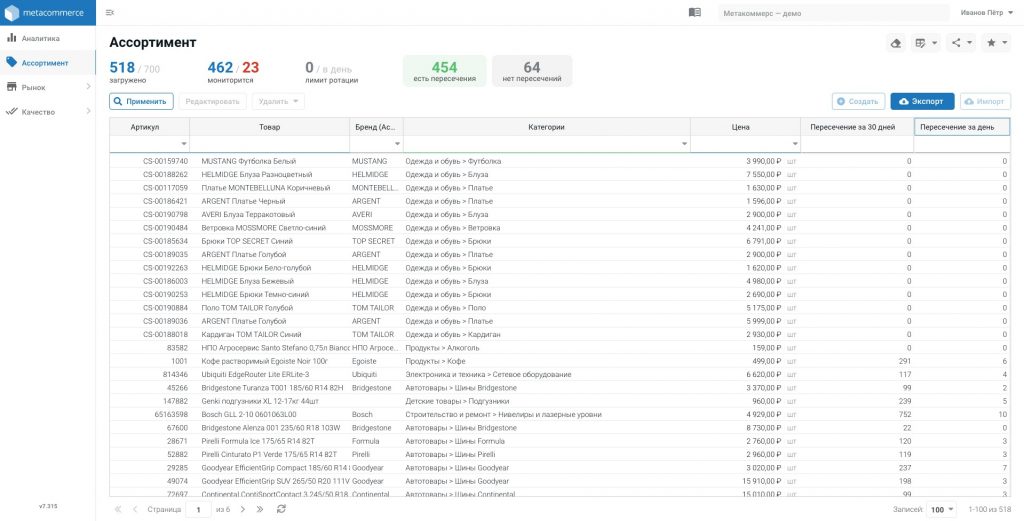Open the Аналитика section in sidebar
Screen dimensions: 1024x521
coord(40,38)
